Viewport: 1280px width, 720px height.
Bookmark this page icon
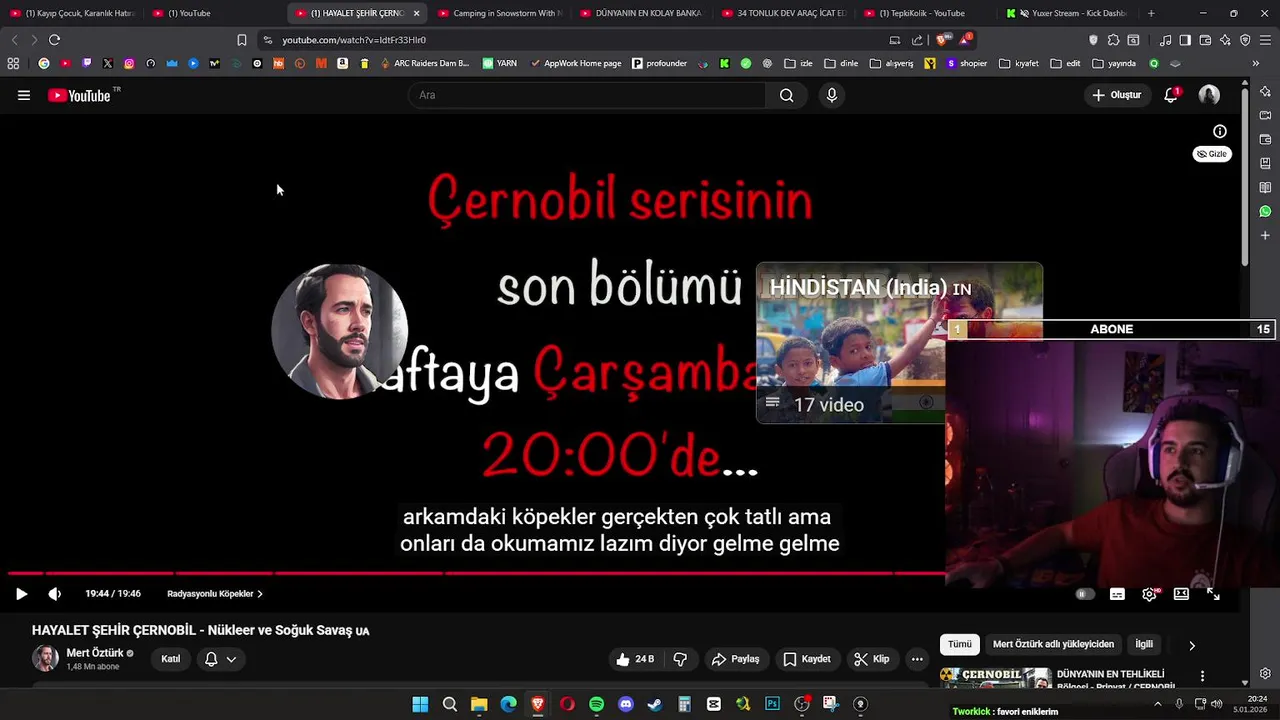point(241,40)
